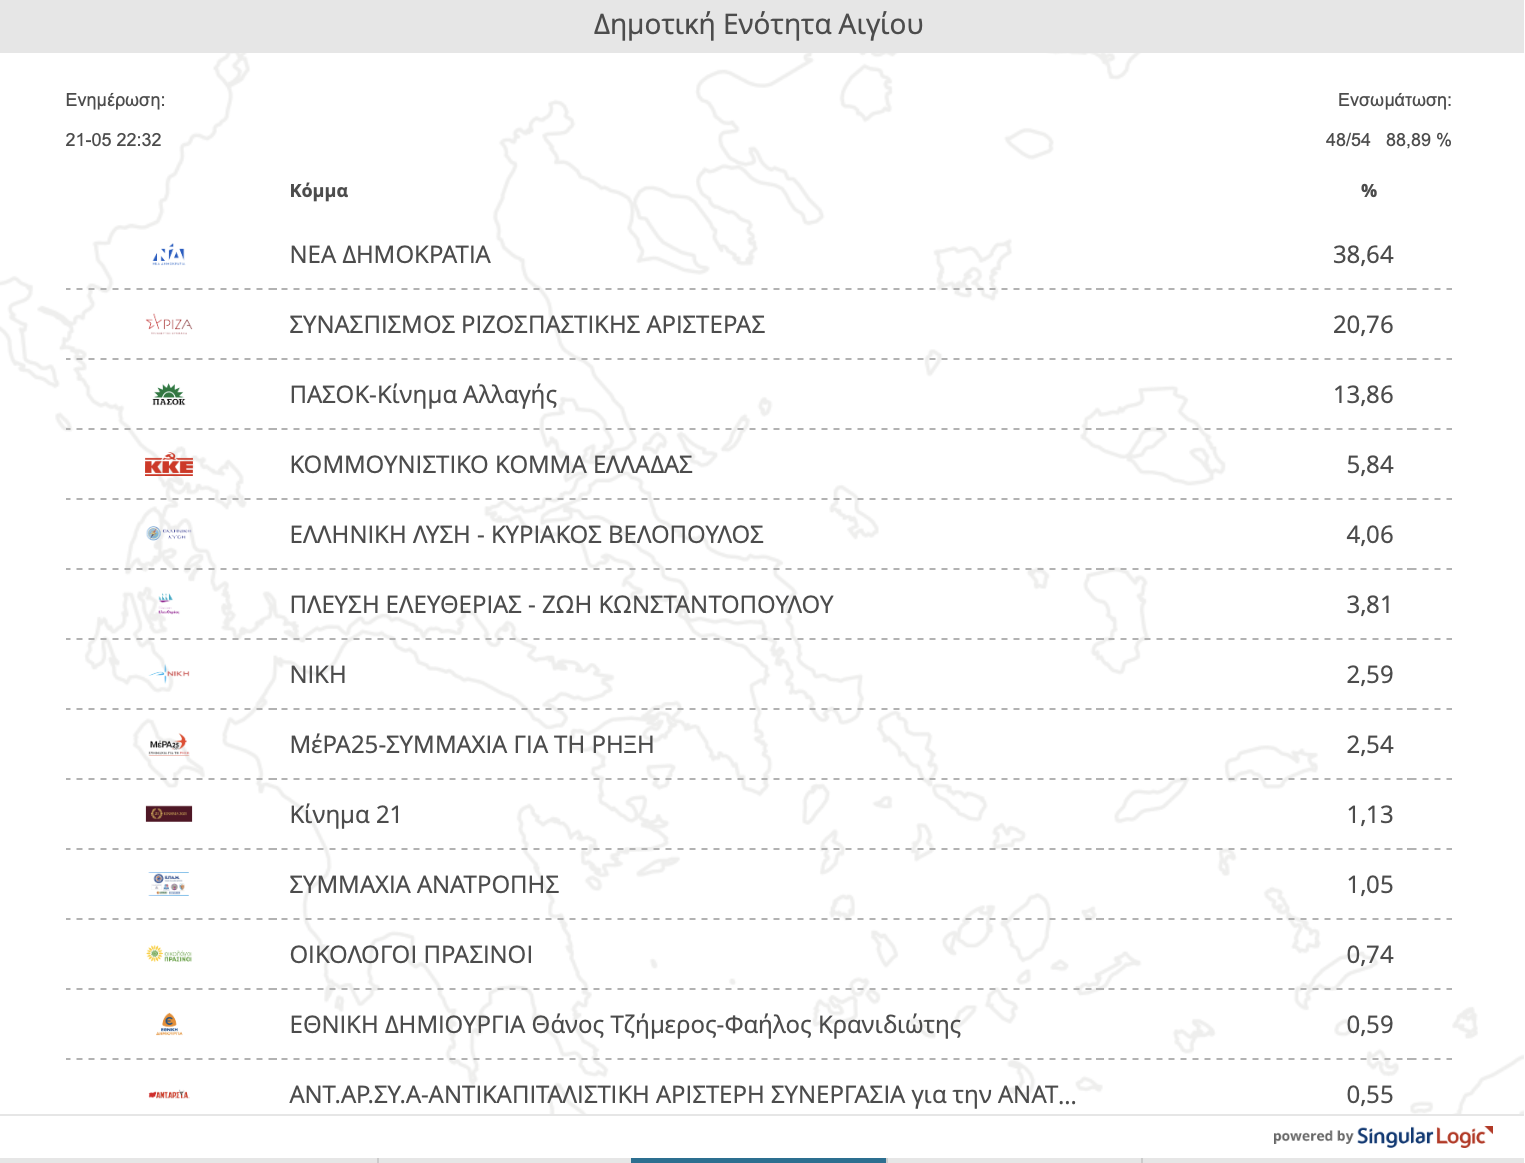This screenshot has height=1163, width=1525.
Task: Click the red KKE logo
Action: 169,464
